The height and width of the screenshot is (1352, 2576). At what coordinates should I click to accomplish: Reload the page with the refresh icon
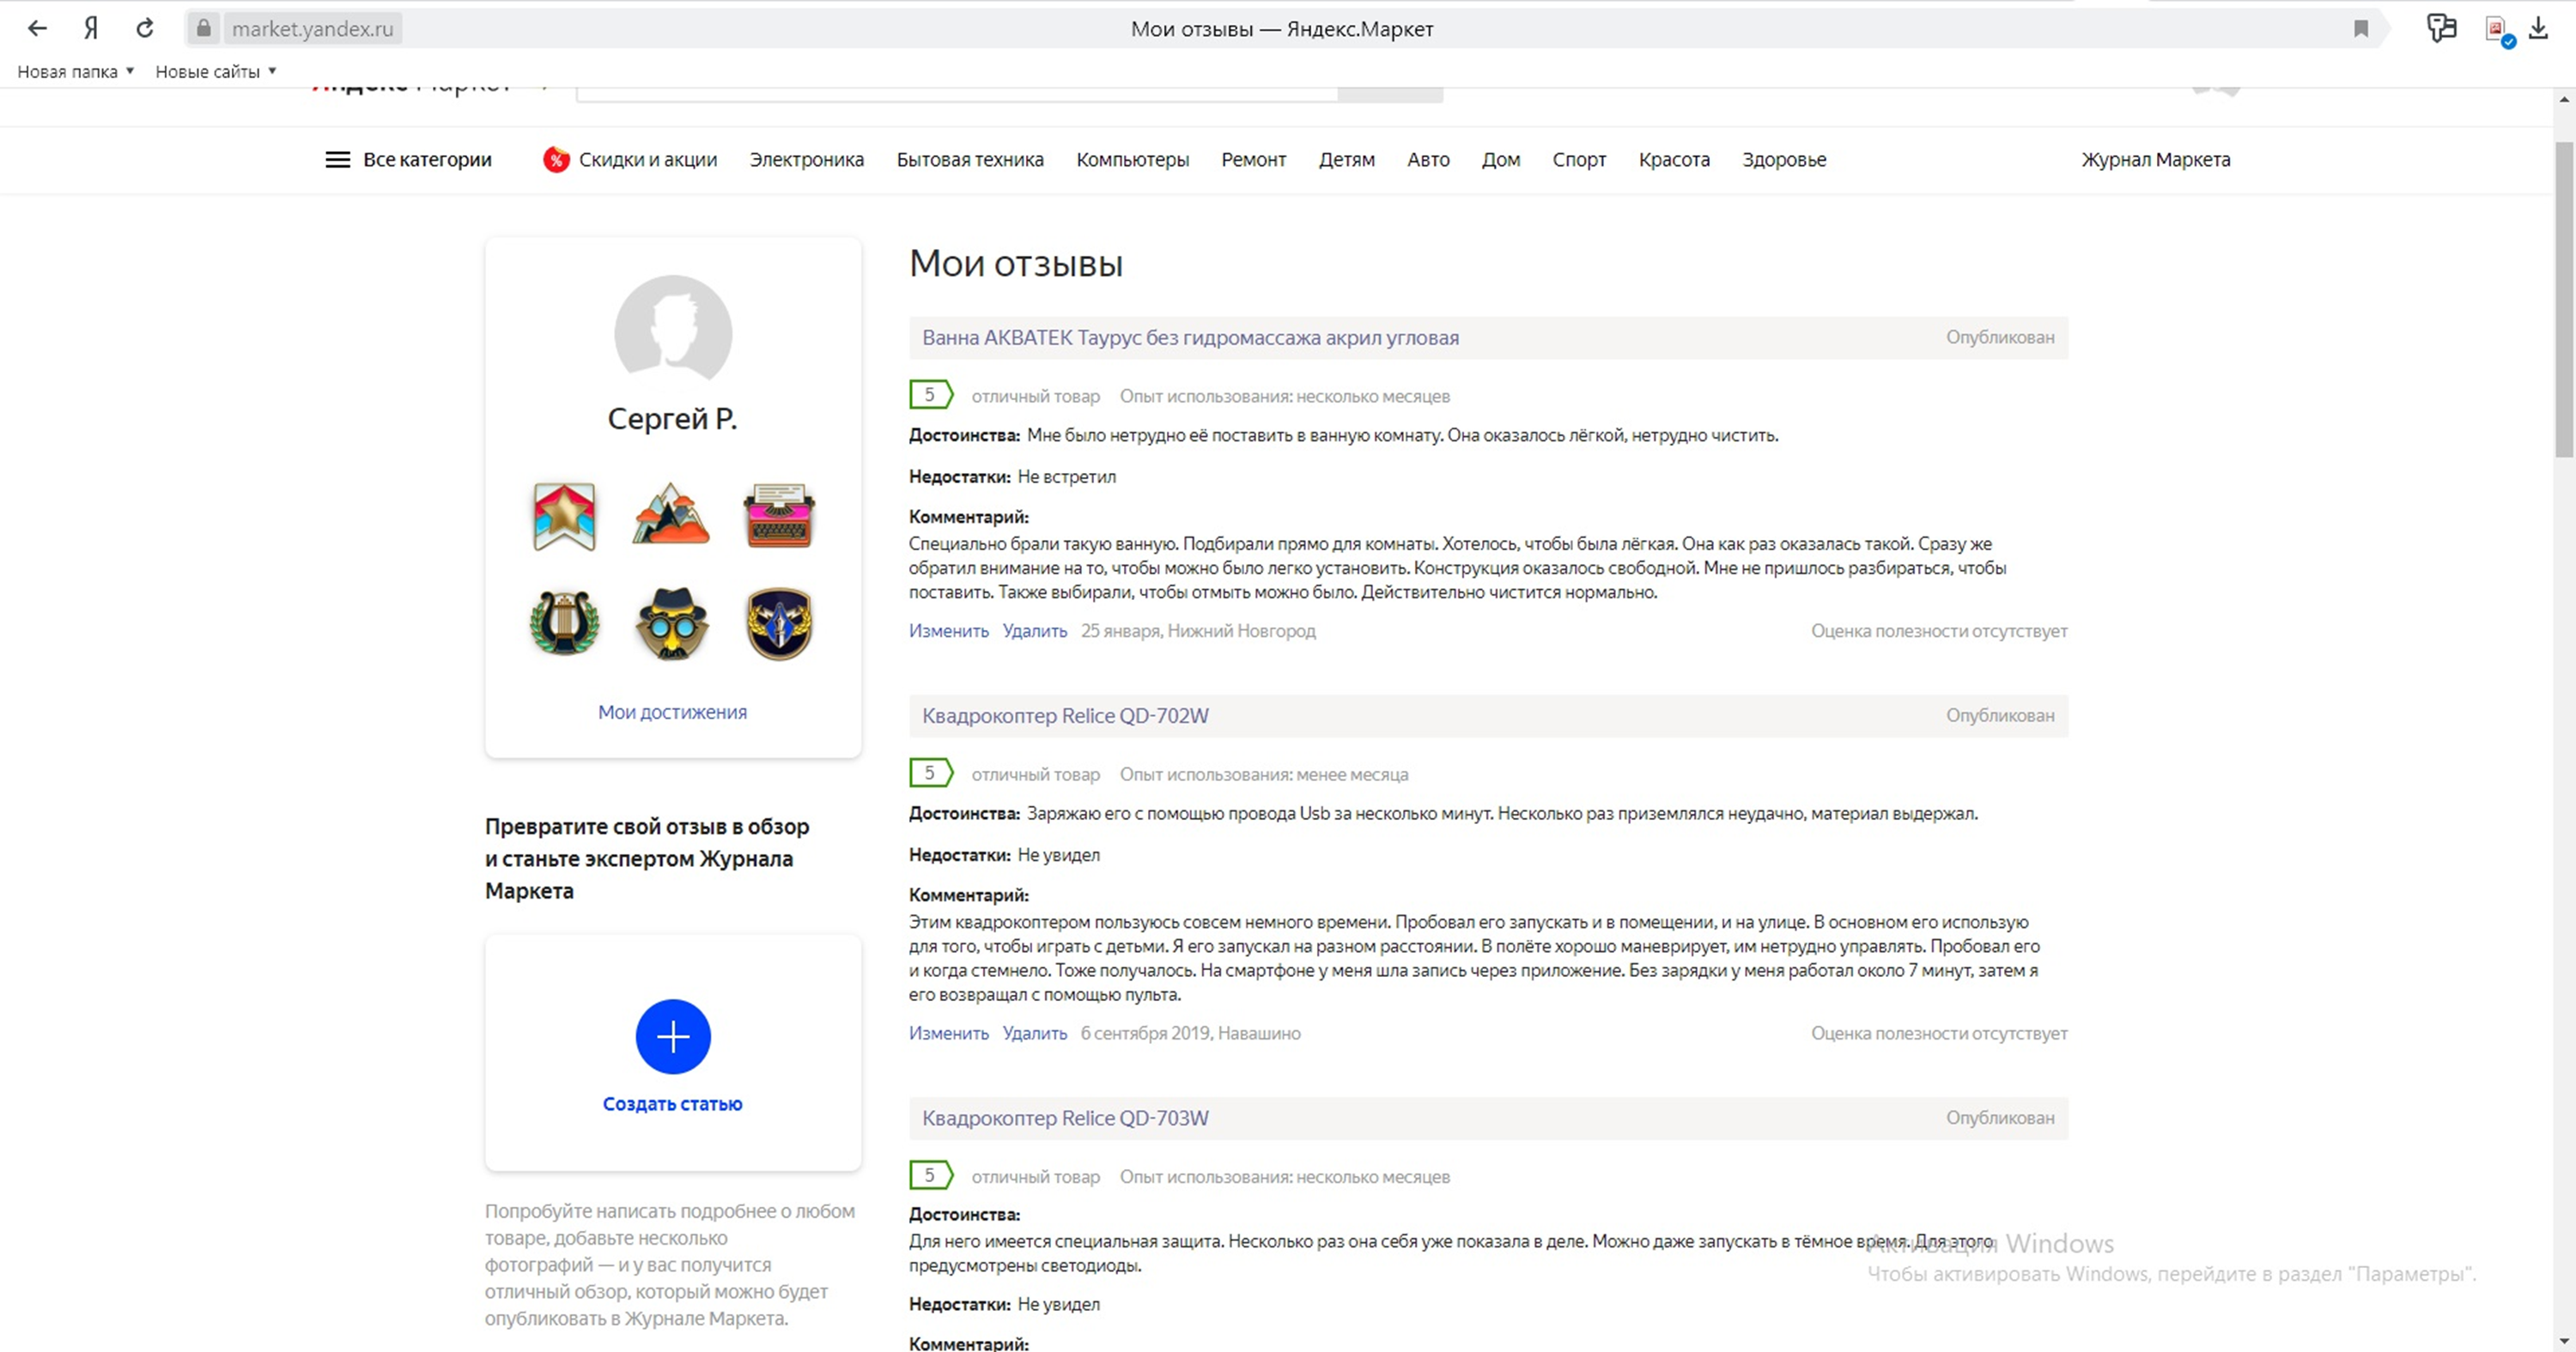(x=145, y=29)
